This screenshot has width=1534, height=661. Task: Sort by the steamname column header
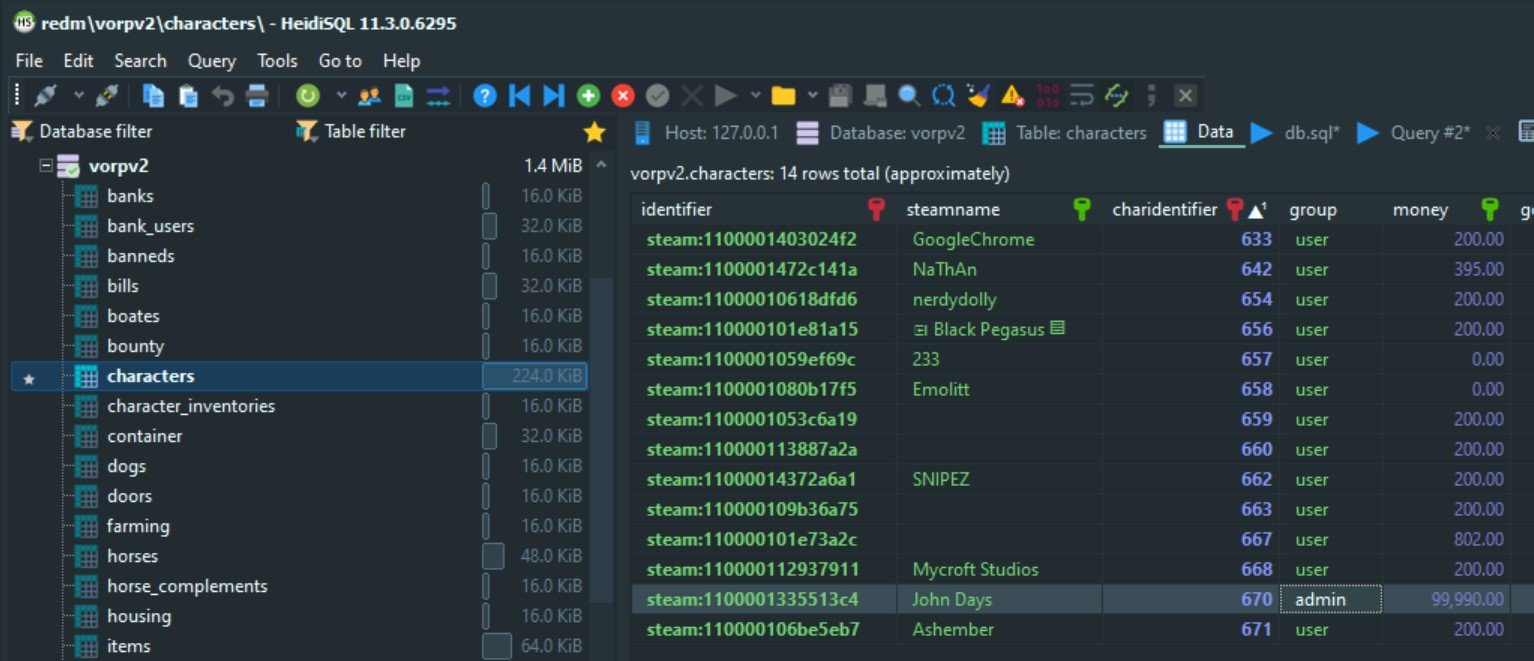coord(998,210)
